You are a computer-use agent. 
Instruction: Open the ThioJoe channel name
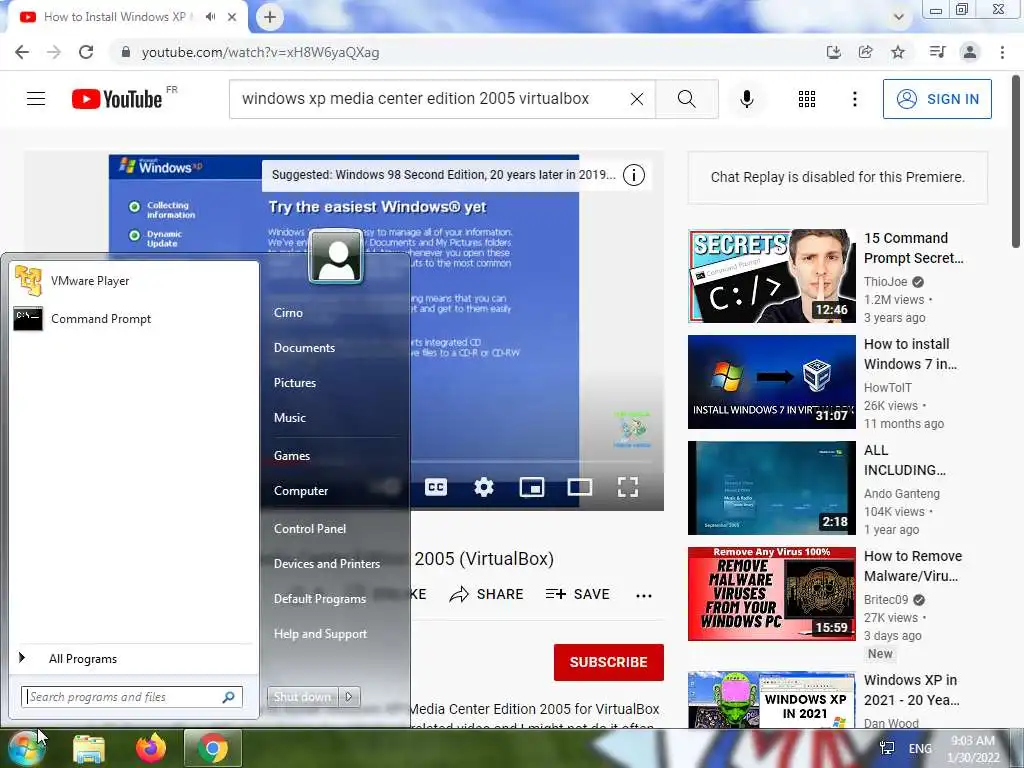[x=886, y=281]
